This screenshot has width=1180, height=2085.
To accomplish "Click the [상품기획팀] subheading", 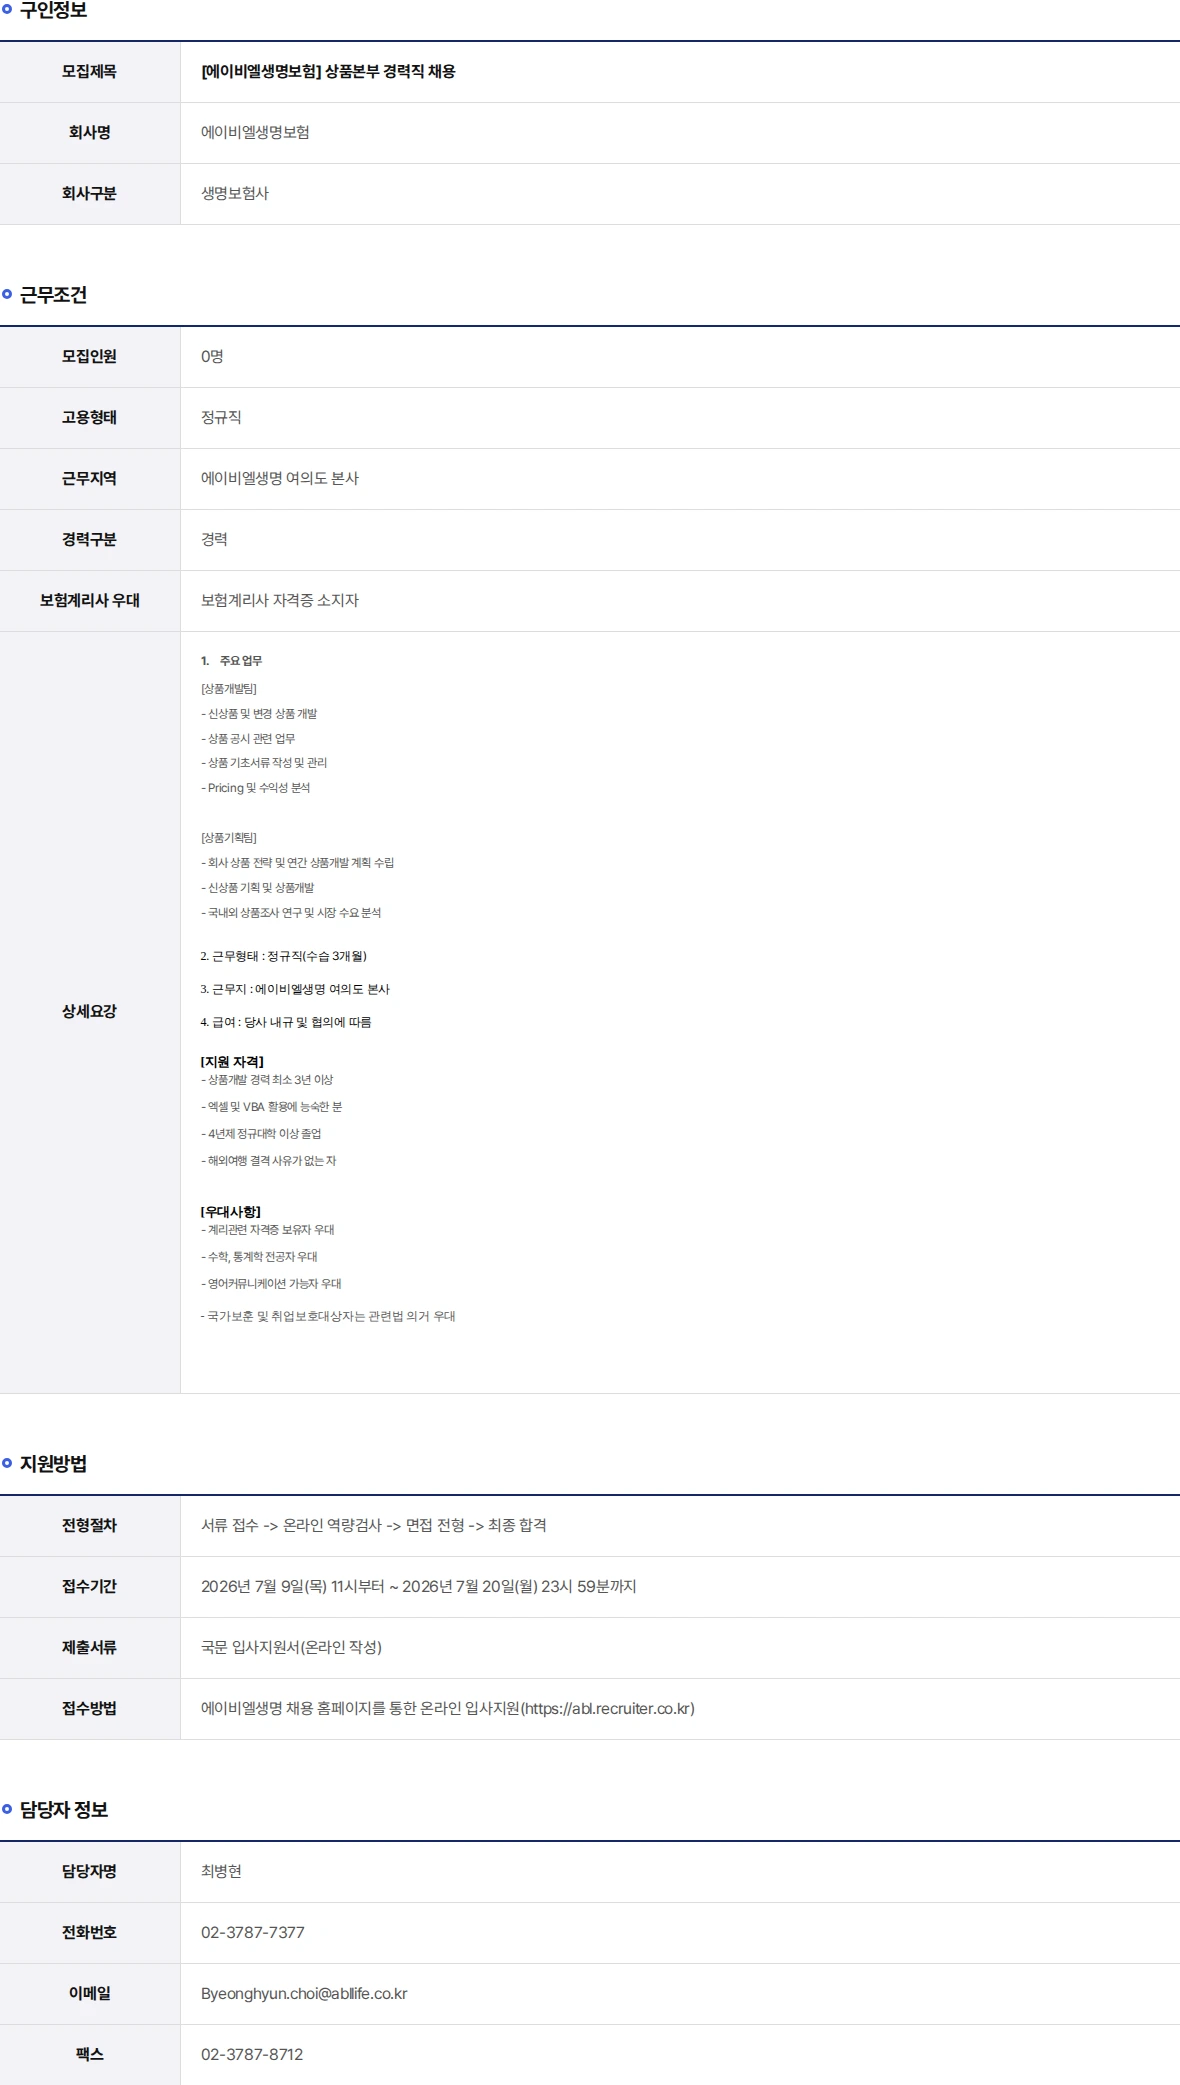I will click(x=229, y=838).
